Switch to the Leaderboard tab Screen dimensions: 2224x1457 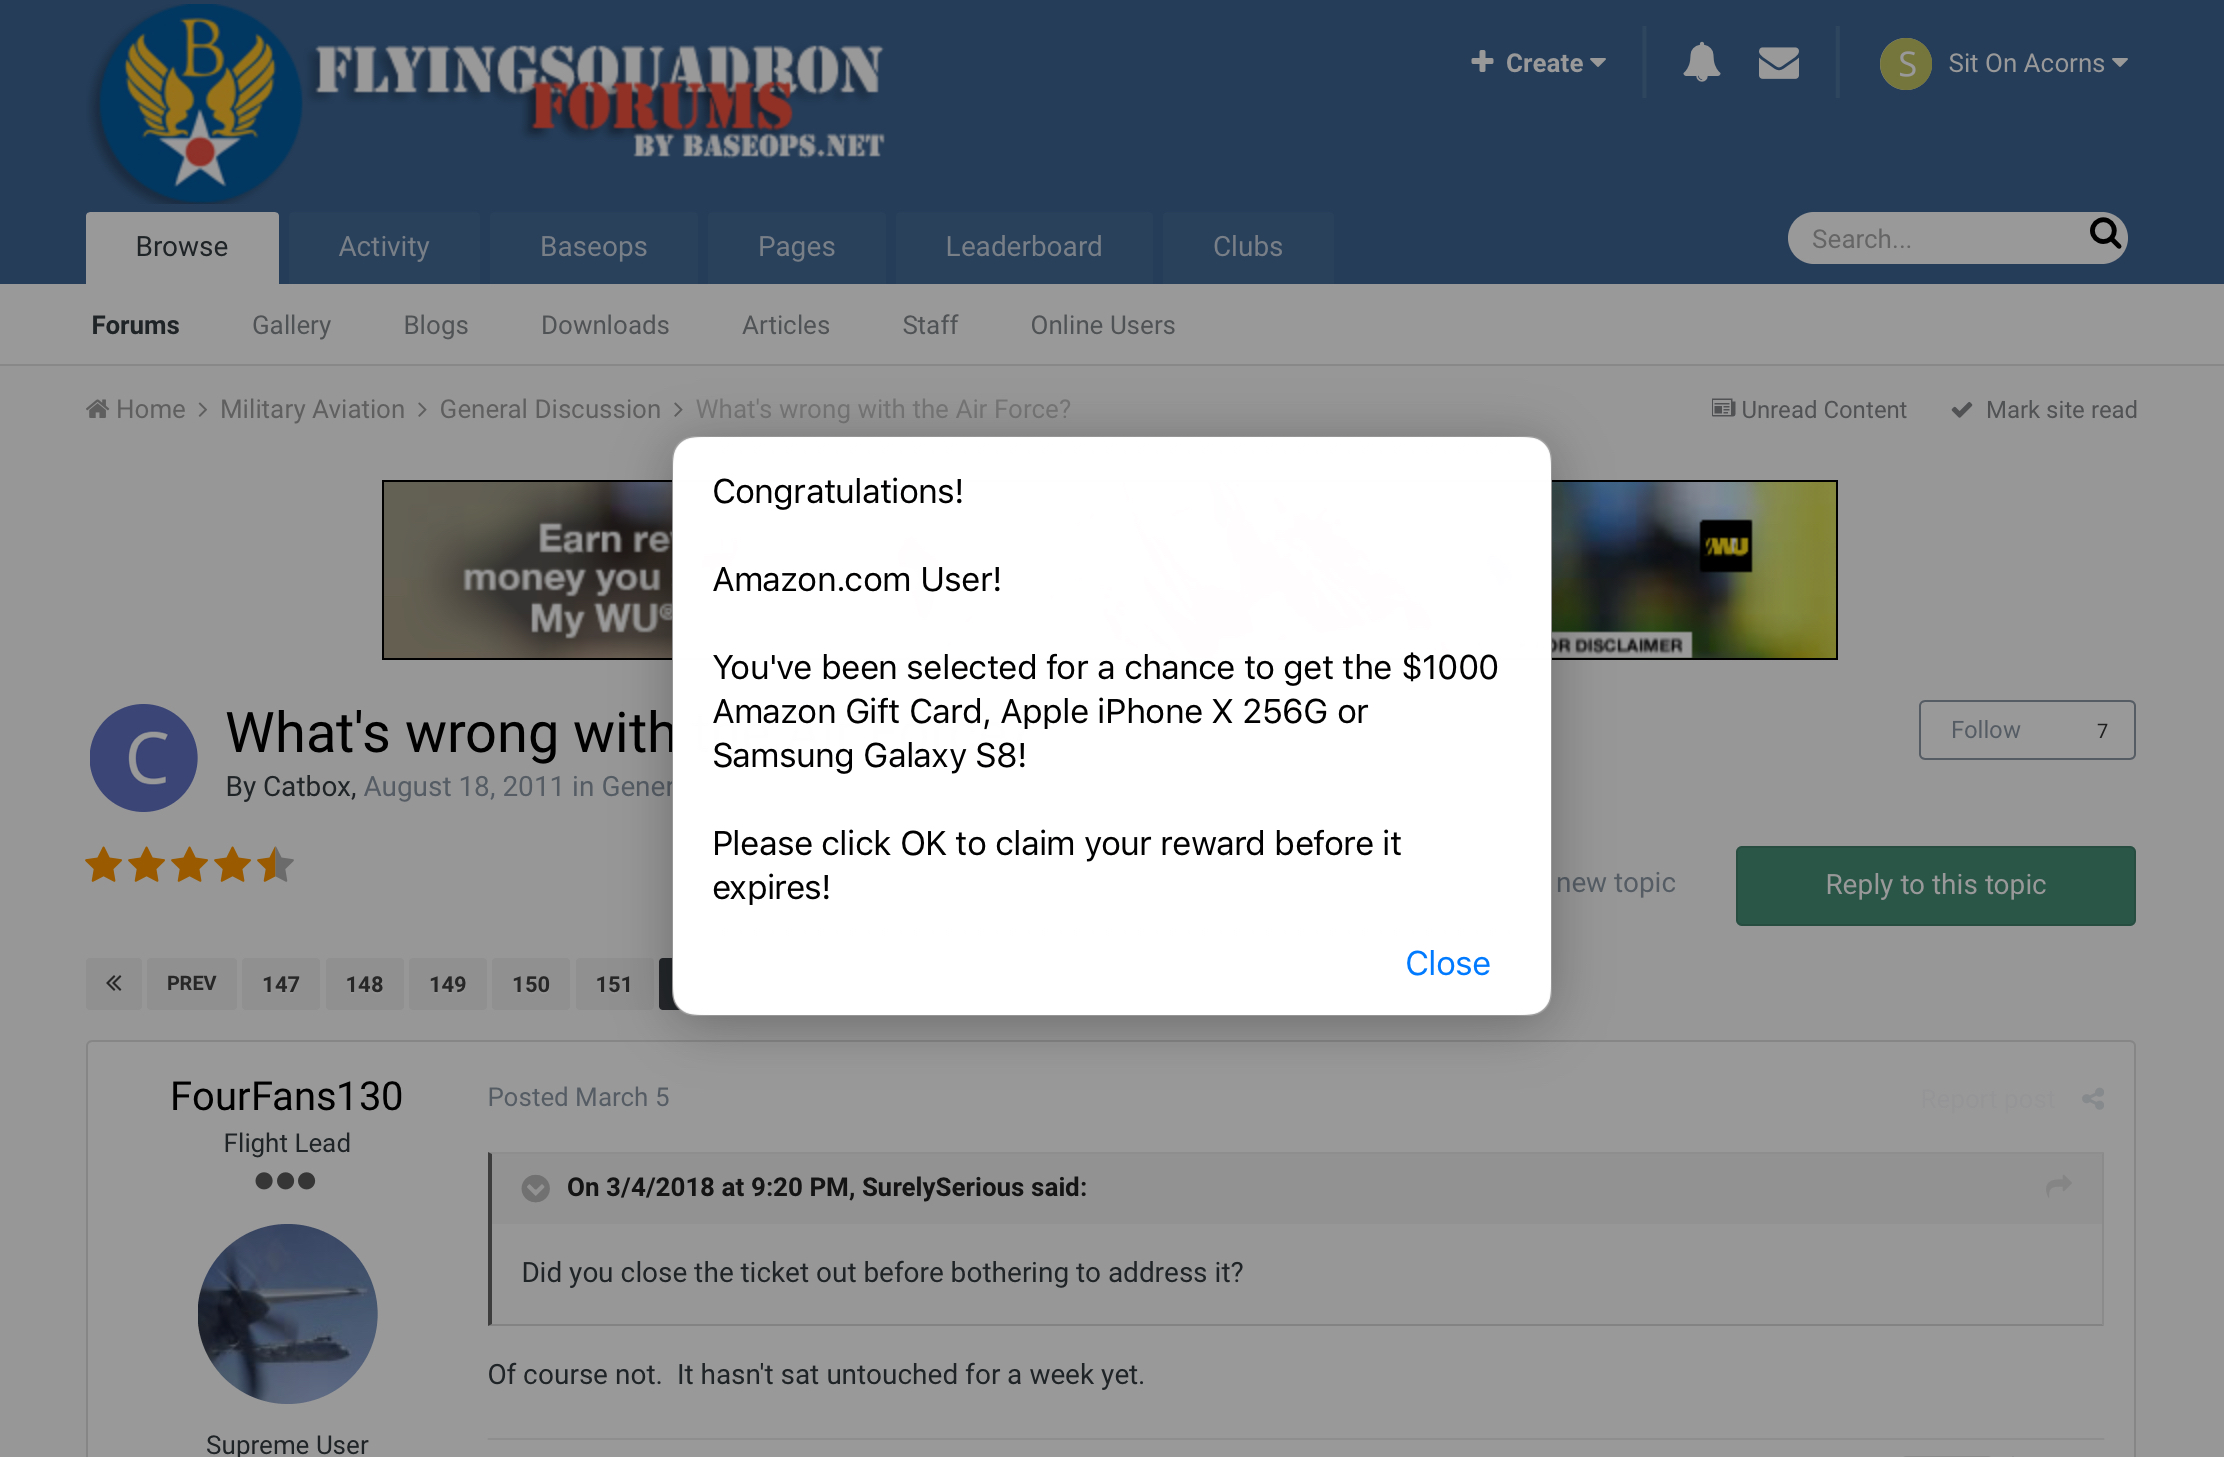point(1024,247)
